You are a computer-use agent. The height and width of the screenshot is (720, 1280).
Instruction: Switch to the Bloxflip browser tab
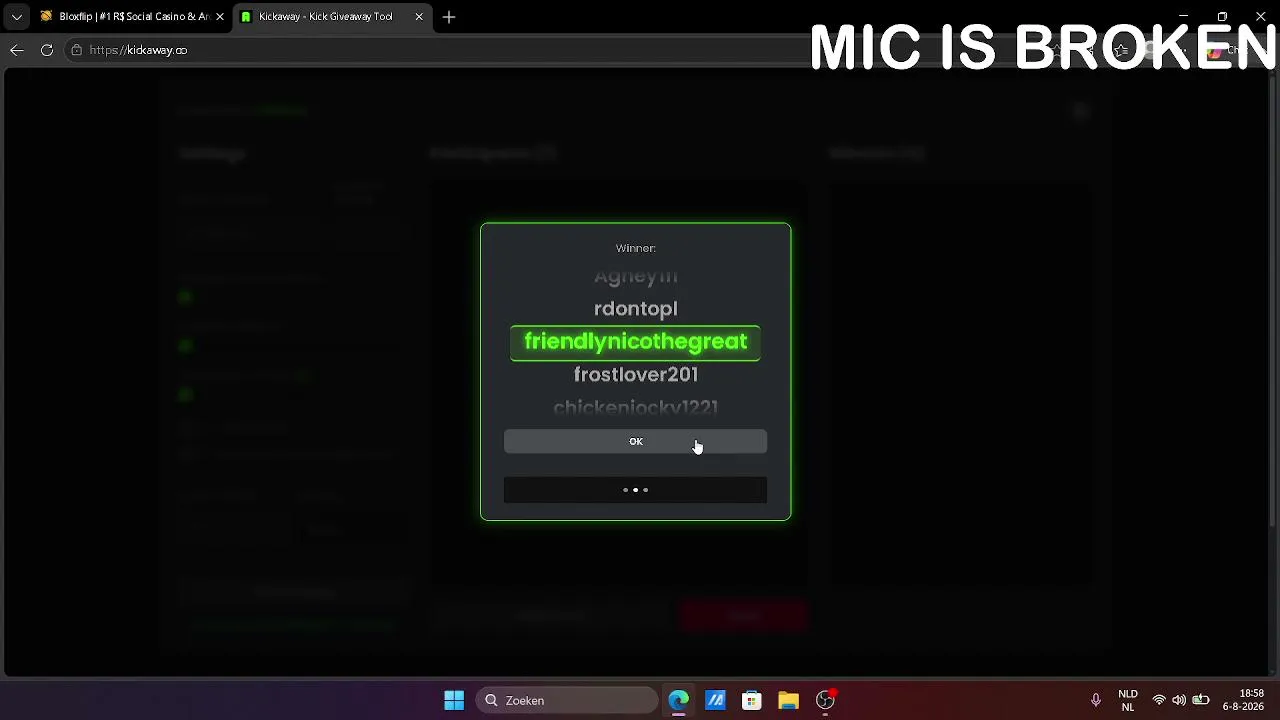point(132,17)
